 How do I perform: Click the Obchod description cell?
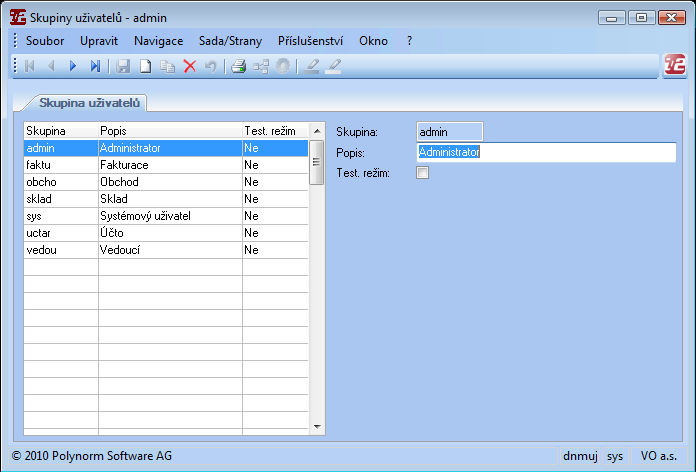click(170, 182)
